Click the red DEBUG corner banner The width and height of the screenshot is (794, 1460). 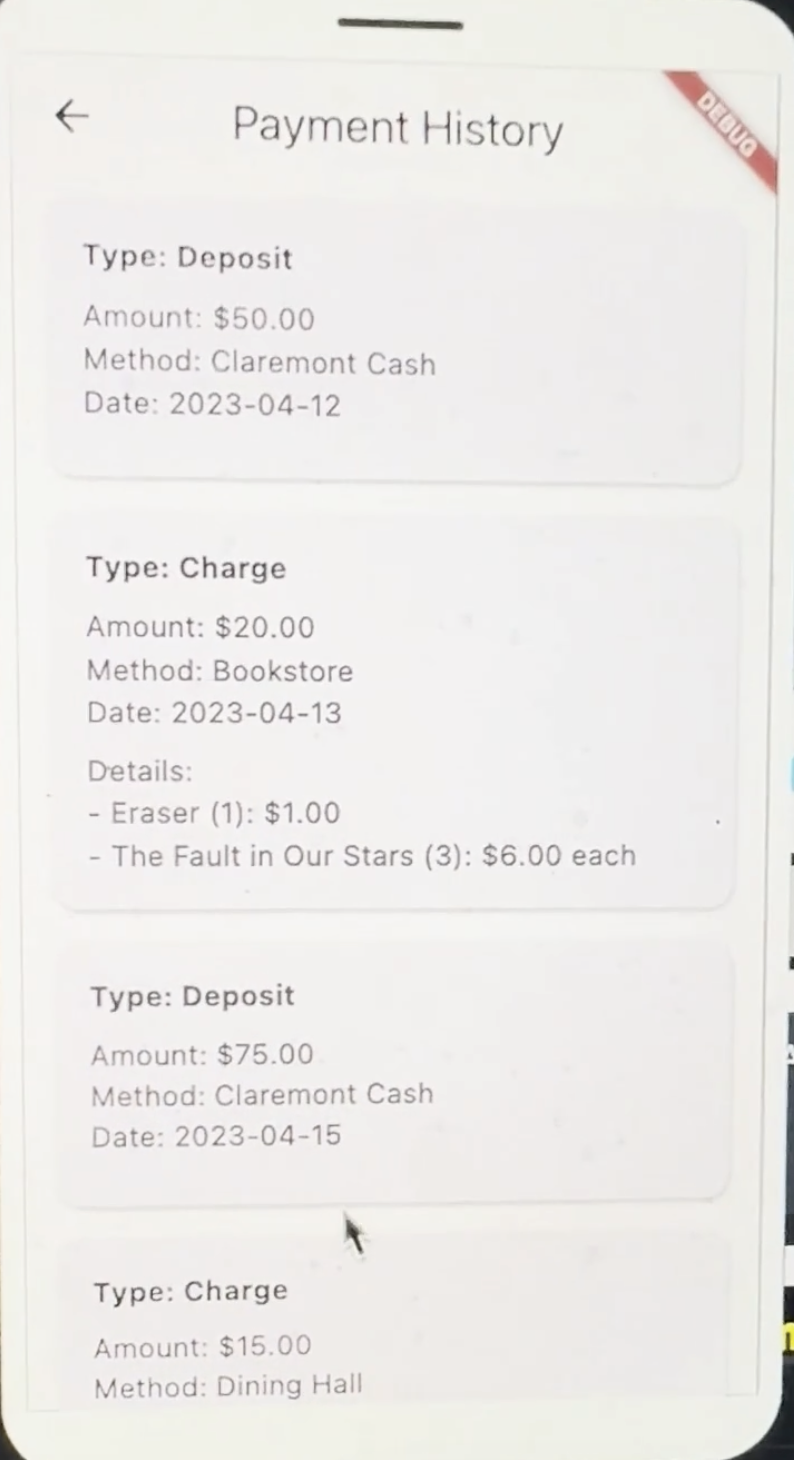728,126
